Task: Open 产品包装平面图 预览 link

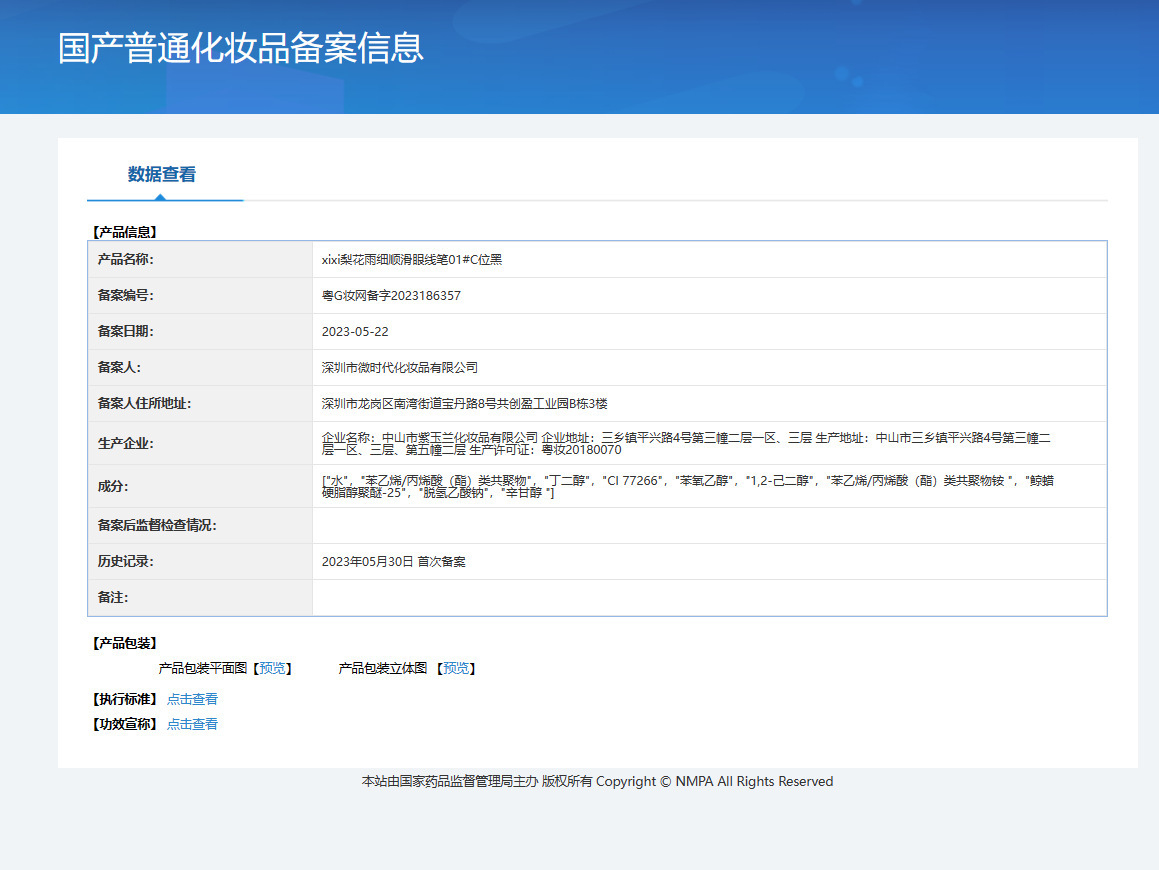Action: [x=272, y=668]
